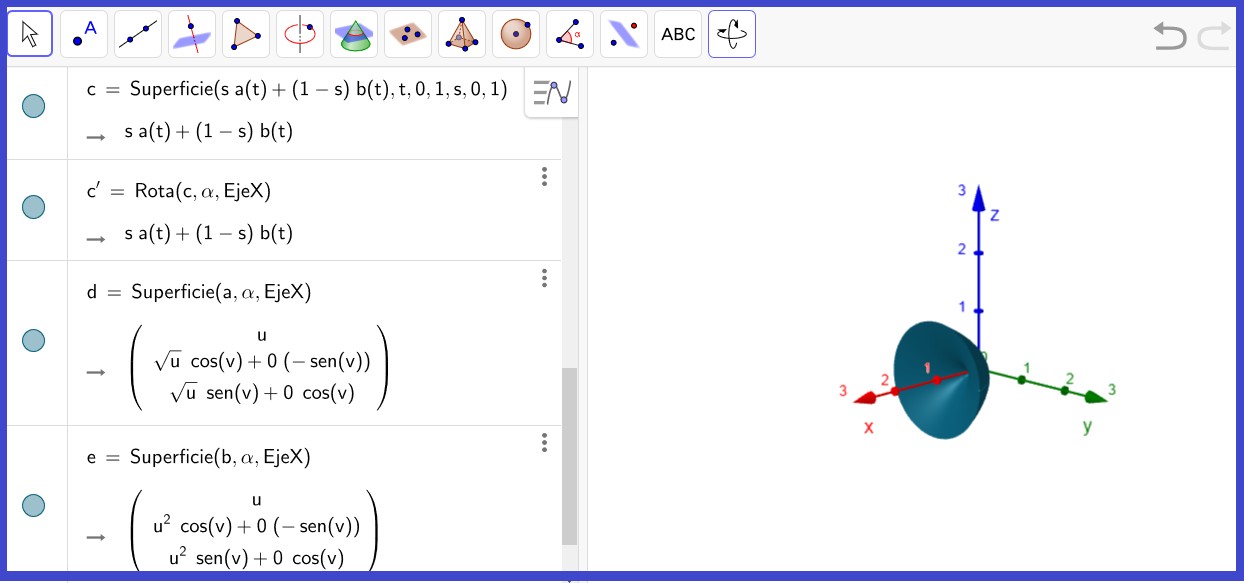Image resolution: width=1244 pixels, height=583 pixels.
Task: Toggle visibility of surface c
Action: [x=34, y=106]
